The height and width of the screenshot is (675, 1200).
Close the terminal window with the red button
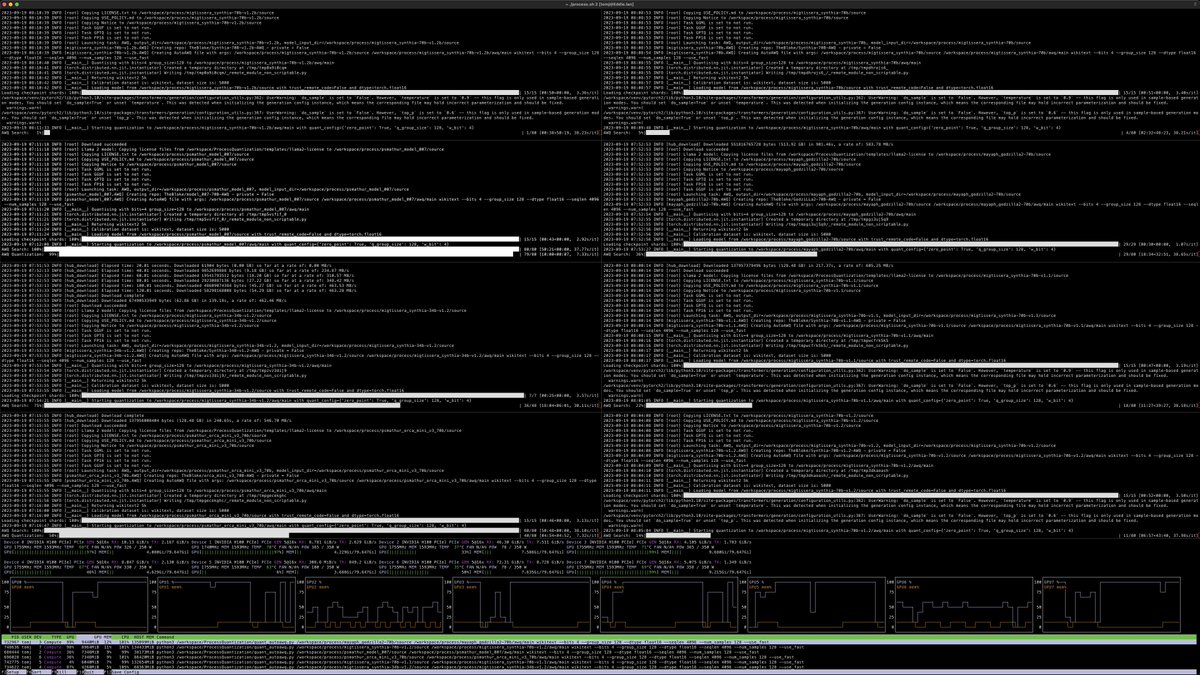[x=4, y=4]
